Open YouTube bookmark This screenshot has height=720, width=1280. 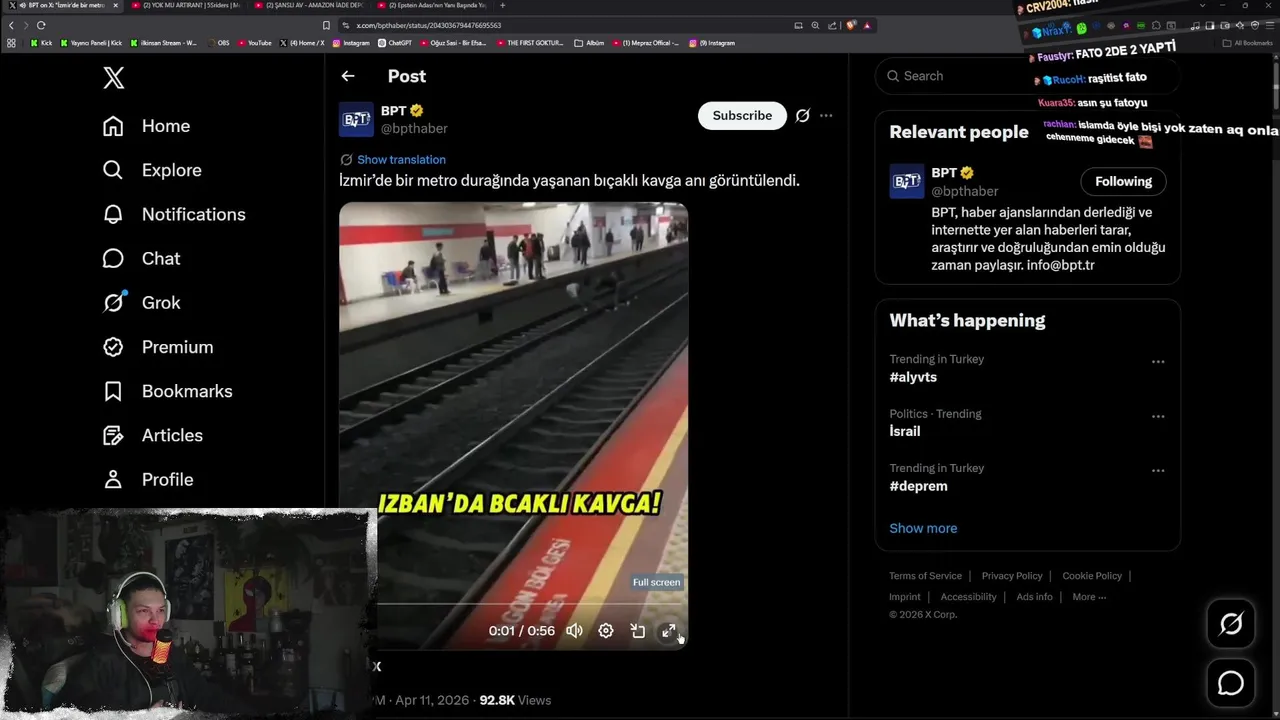[254, 43]
